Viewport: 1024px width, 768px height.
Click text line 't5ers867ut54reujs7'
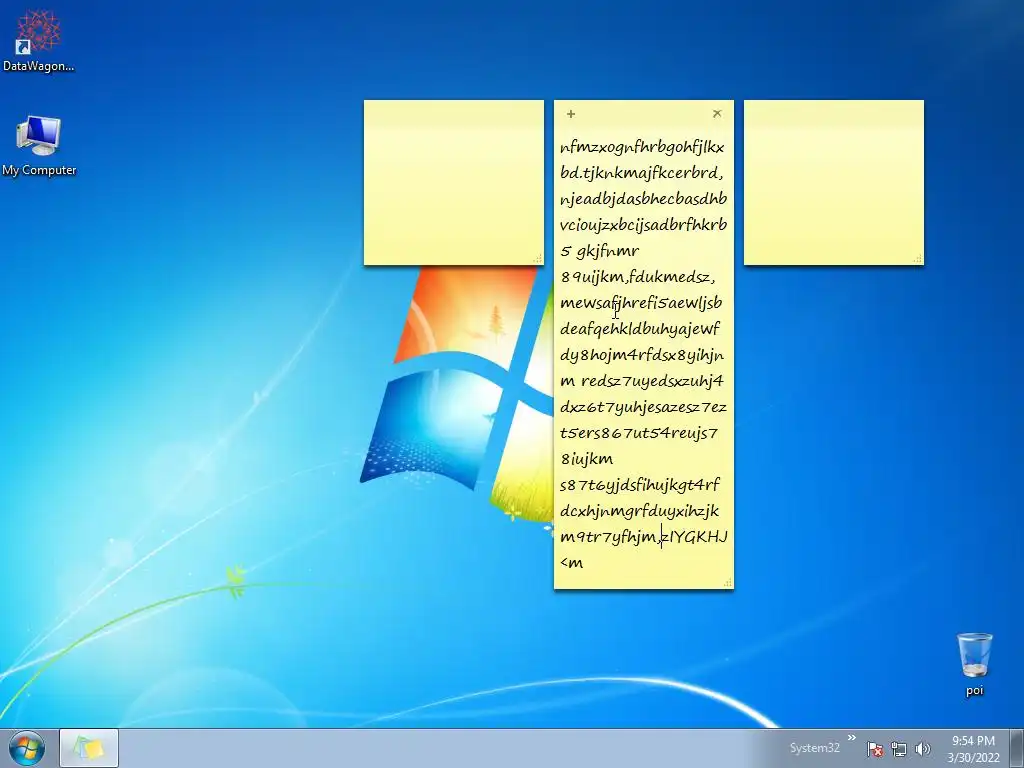click(x=639, y=433)
